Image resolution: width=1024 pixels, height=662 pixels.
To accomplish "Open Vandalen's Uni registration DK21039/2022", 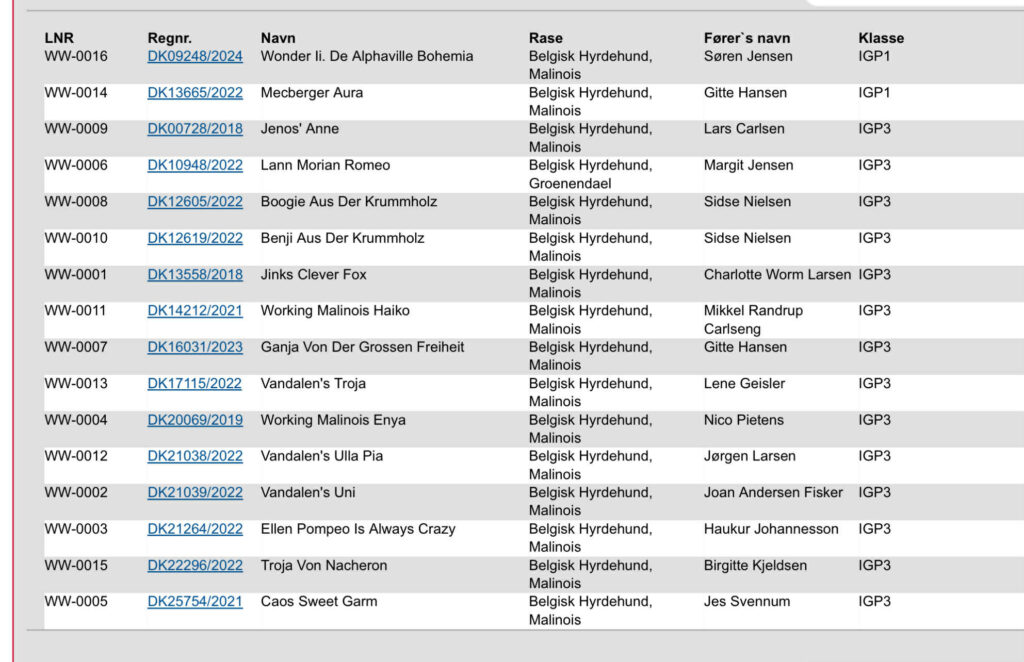I will [x=195, y=493].
